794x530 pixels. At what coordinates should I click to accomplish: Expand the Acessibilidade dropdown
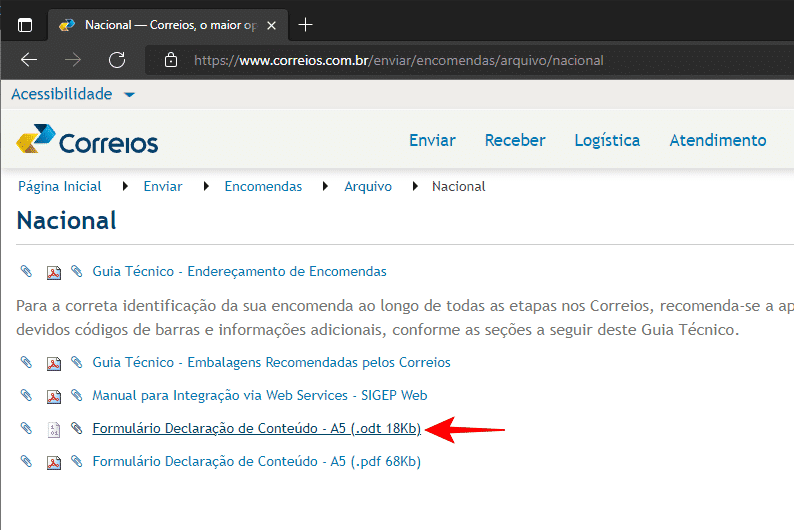(x=73, y=94)
